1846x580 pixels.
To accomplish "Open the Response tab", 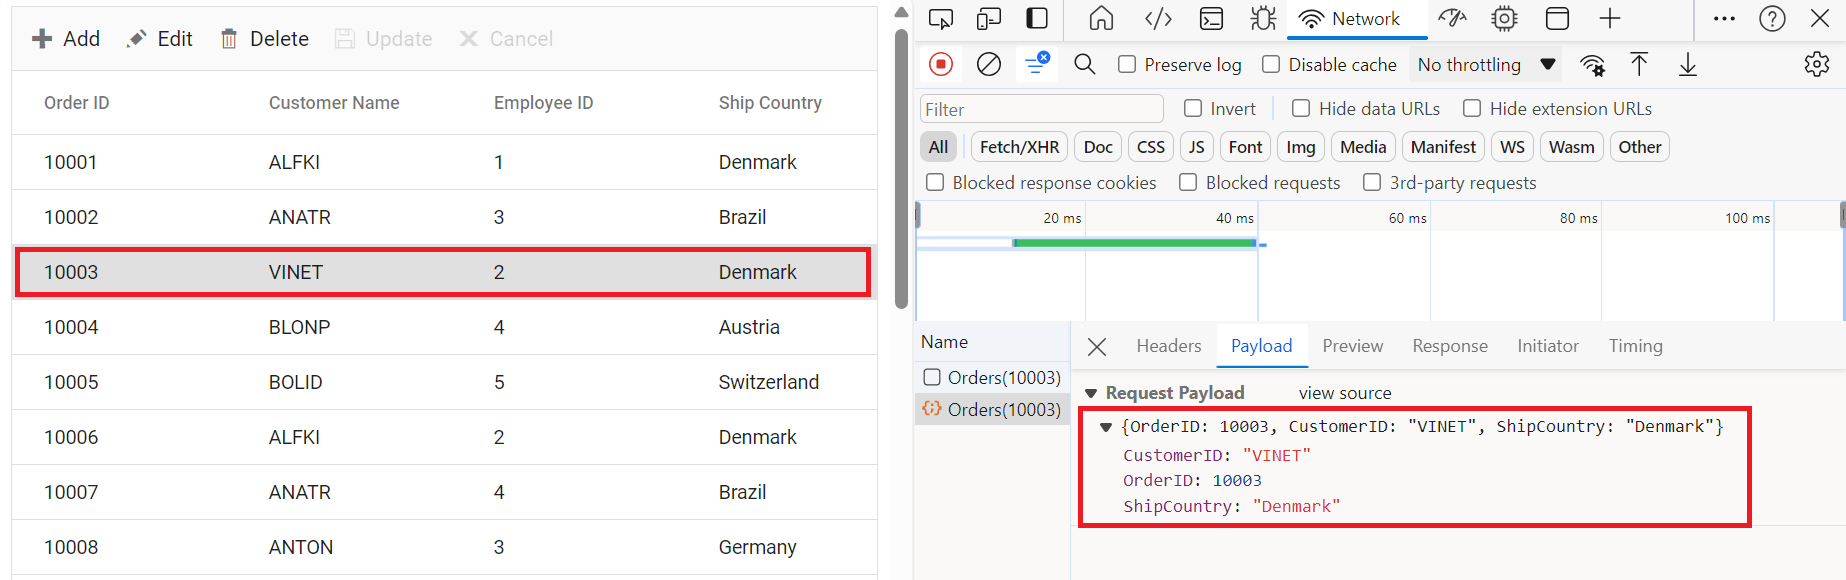I will tap(1449, 346).
